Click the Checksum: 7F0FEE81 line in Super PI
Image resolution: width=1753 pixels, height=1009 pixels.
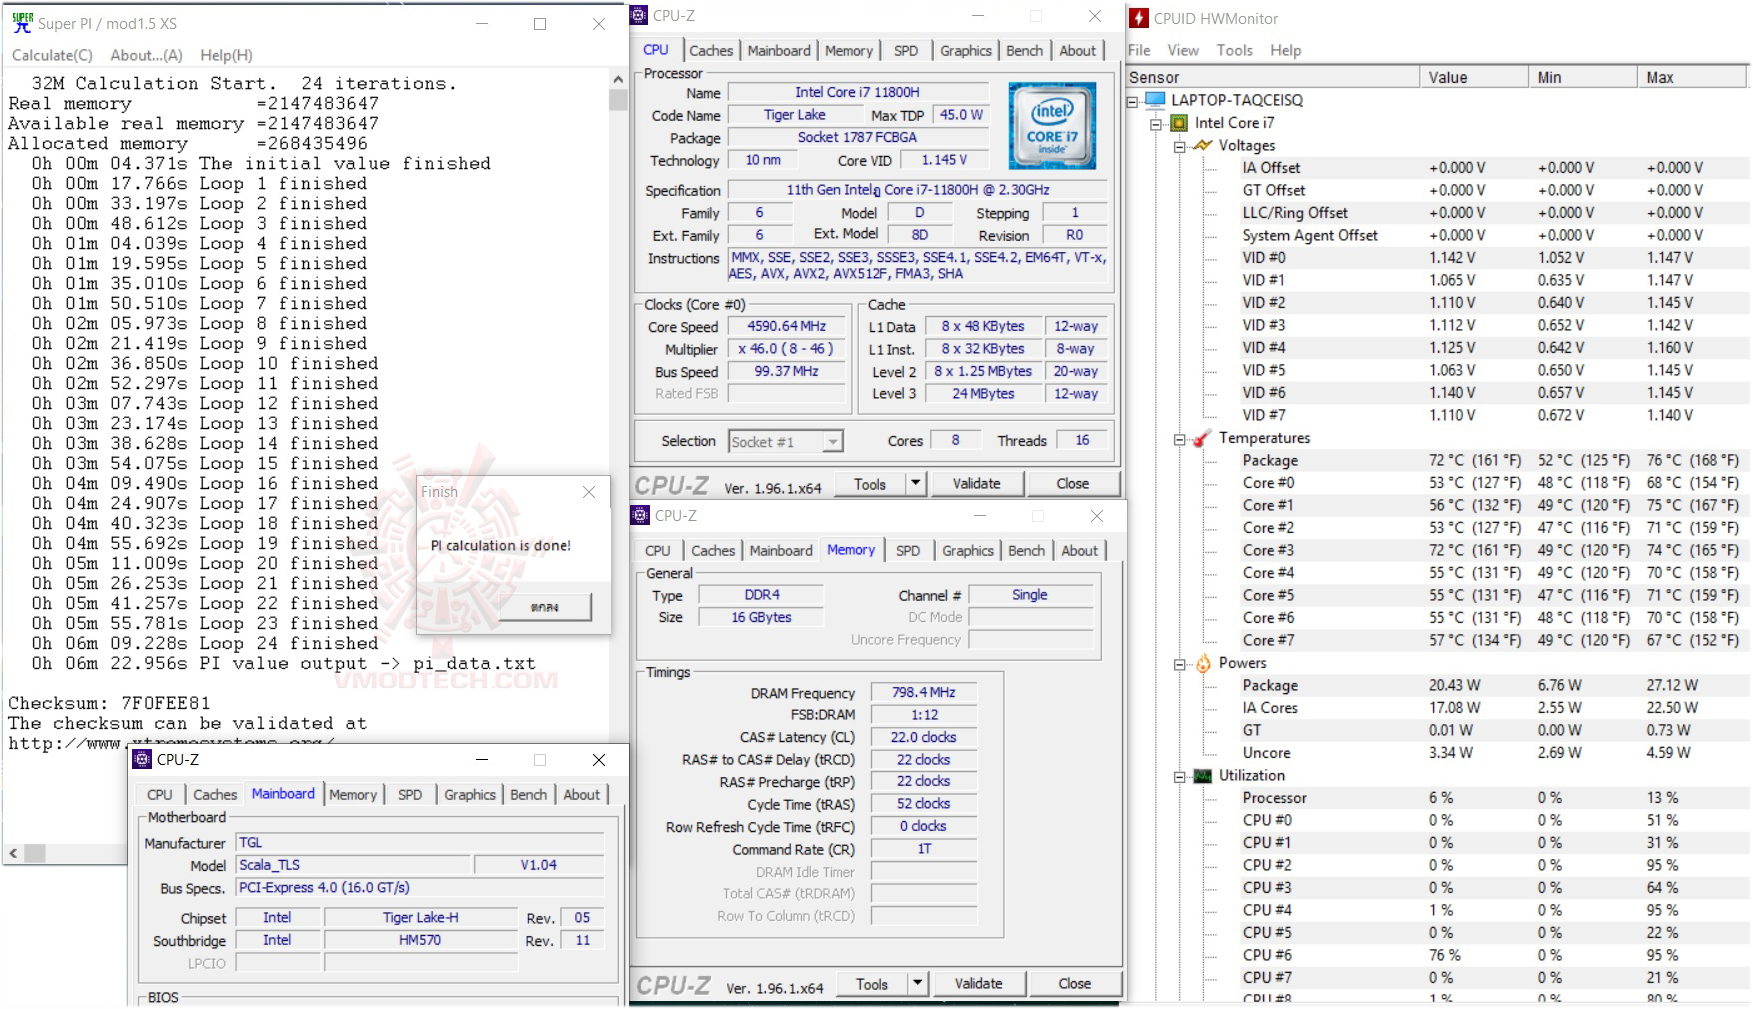[x=110, y=703]
